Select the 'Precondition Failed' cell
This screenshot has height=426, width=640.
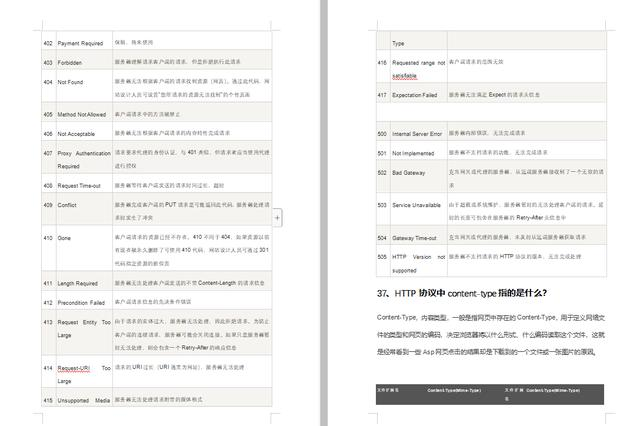[x=84, y=300]
